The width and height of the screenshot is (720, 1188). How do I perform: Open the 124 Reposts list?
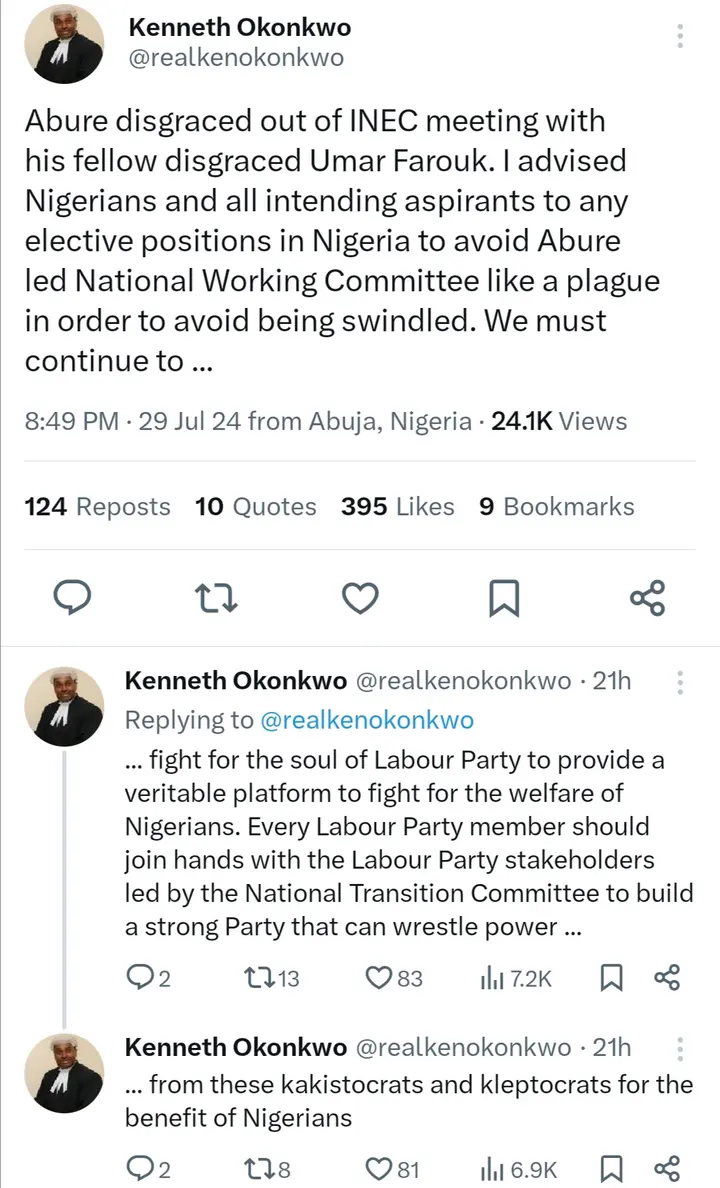97,507
